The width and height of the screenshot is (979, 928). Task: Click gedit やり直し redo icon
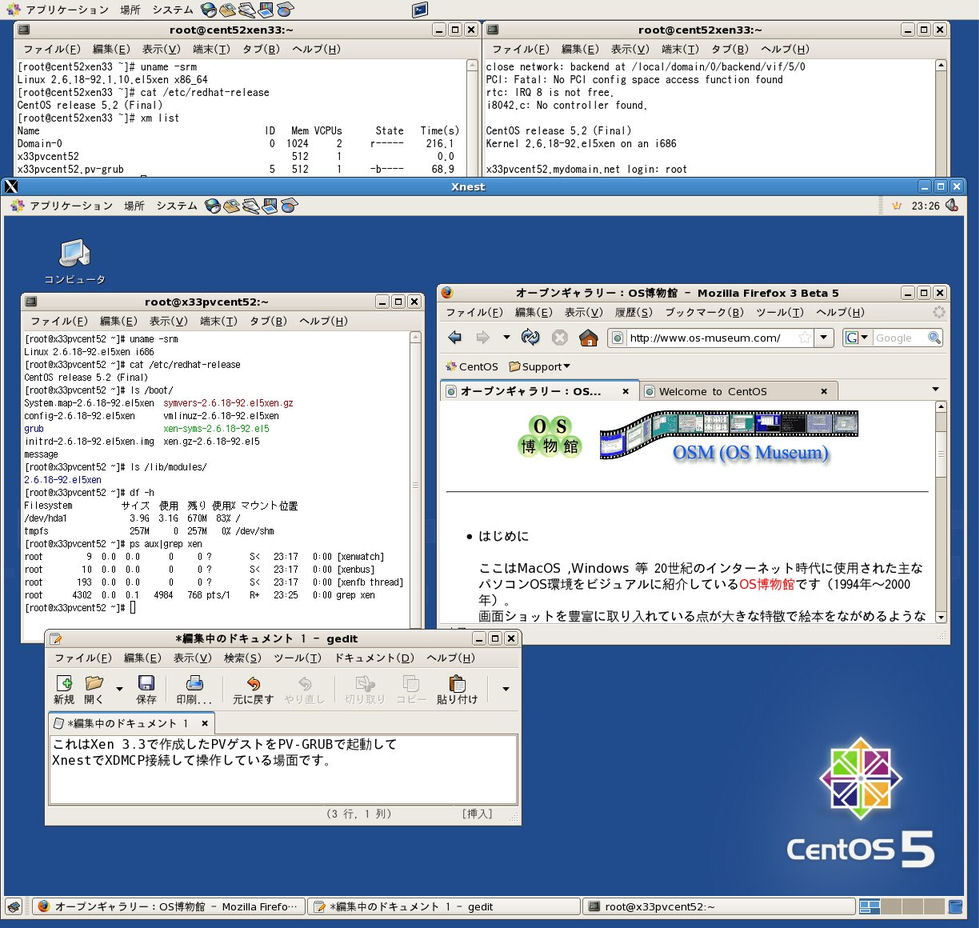[305, 689]
